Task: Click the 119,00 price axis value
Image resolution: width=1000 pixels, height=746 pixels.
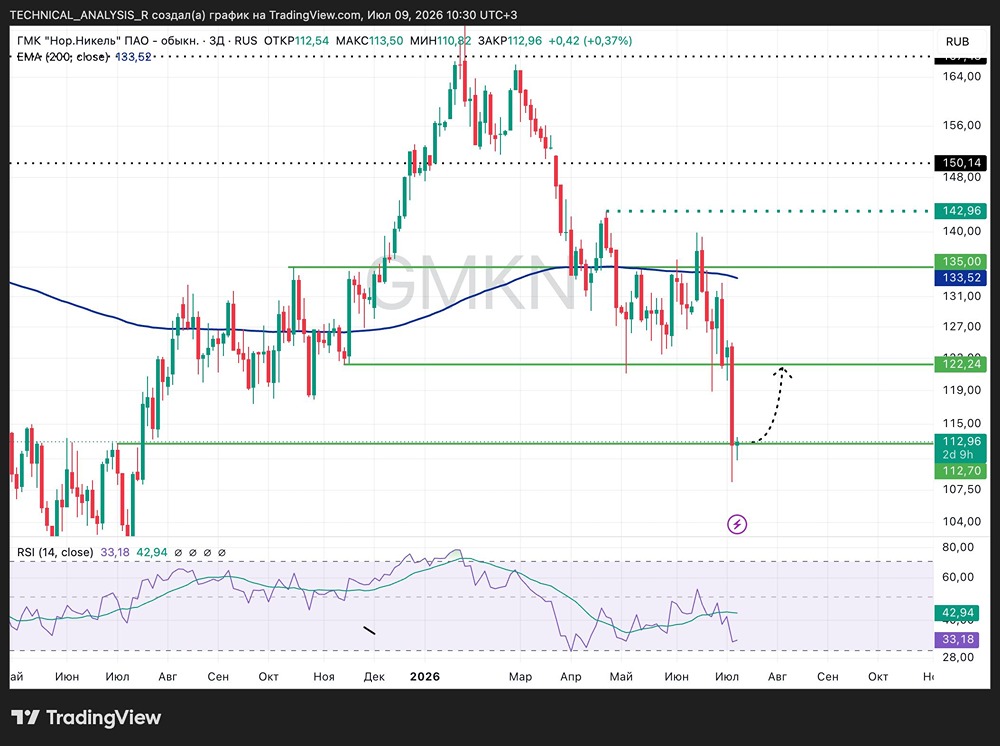Action: click(x=962, y=390)
